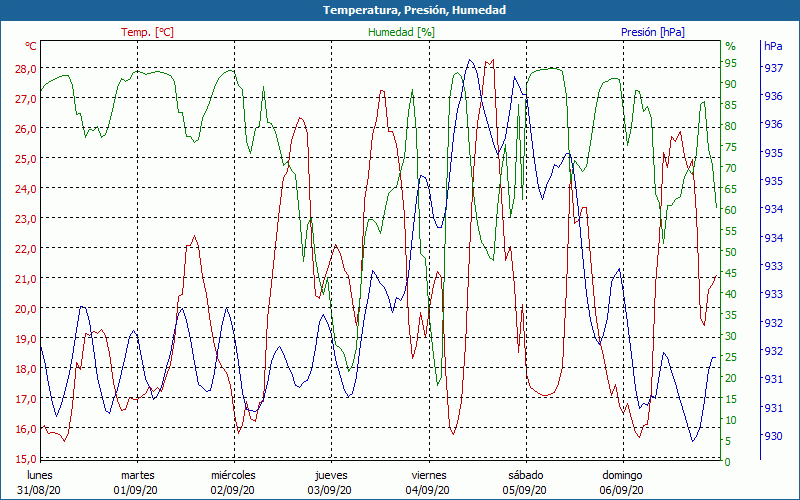The image size is (800, 500).
Task: Click the 35 humidity axis value
Action: [731, 315]
